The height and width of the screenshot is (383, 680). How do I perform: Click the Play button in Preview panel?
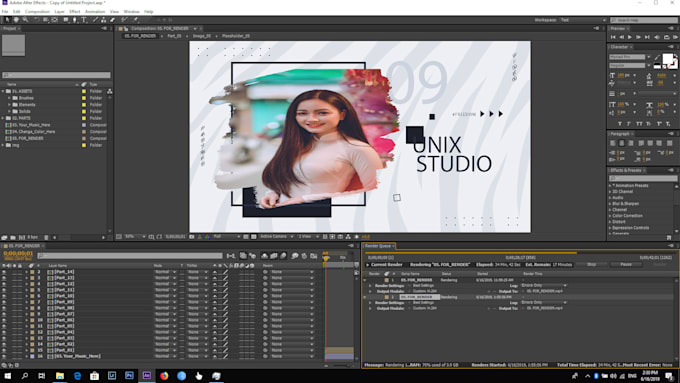[630, 37]
